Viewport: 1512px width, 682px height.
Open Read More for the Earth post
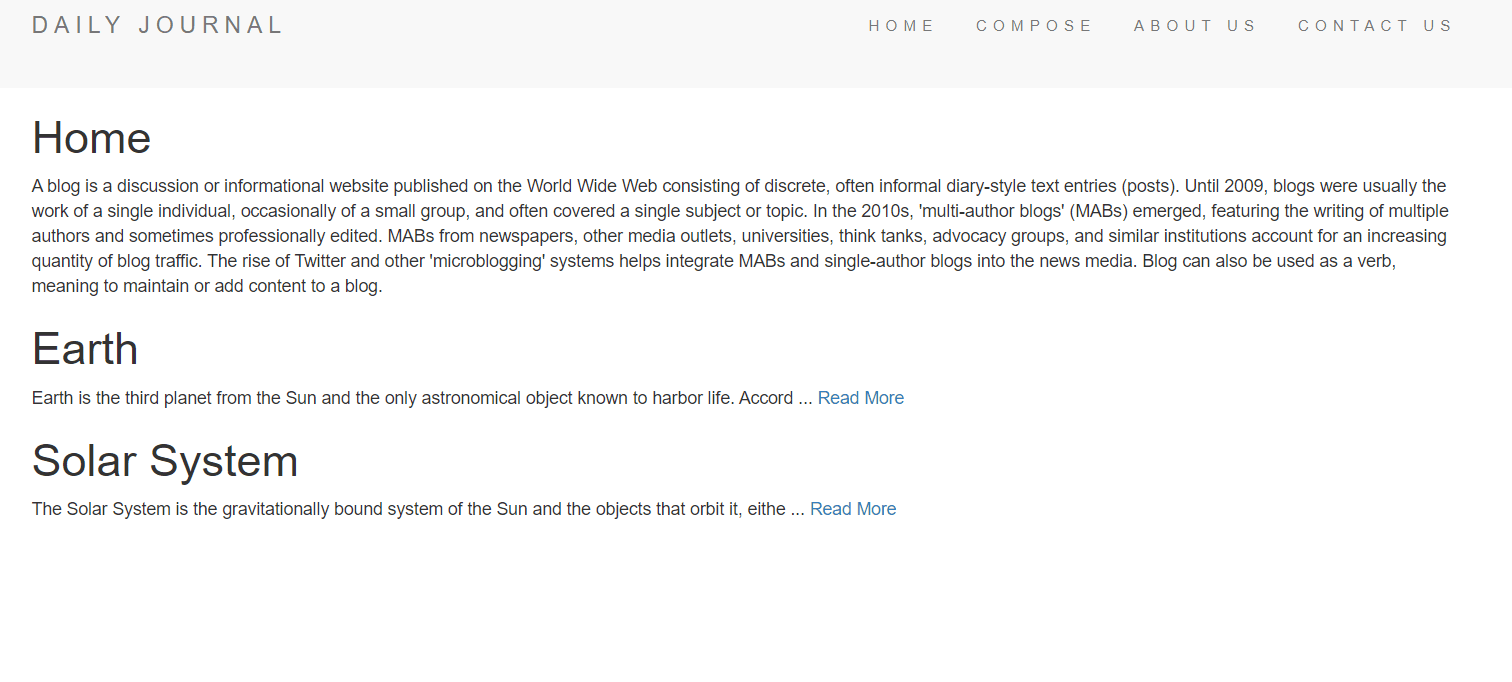click(x=860, y=398)
